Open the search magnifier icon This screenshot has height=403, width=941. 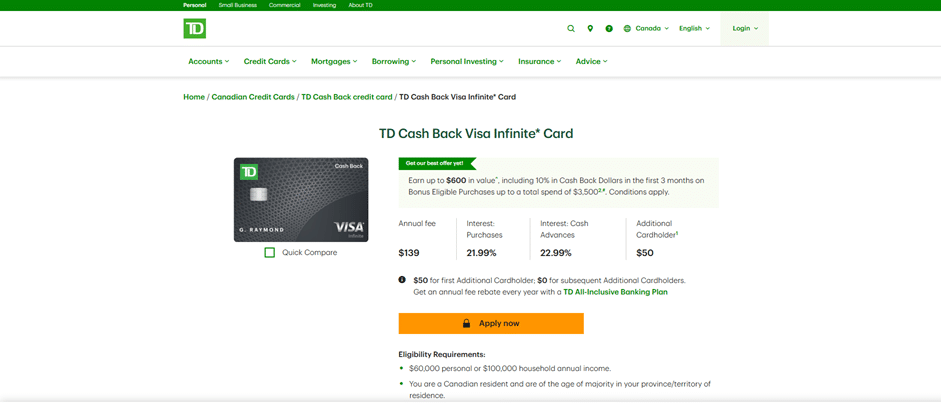tap(571, 28)
